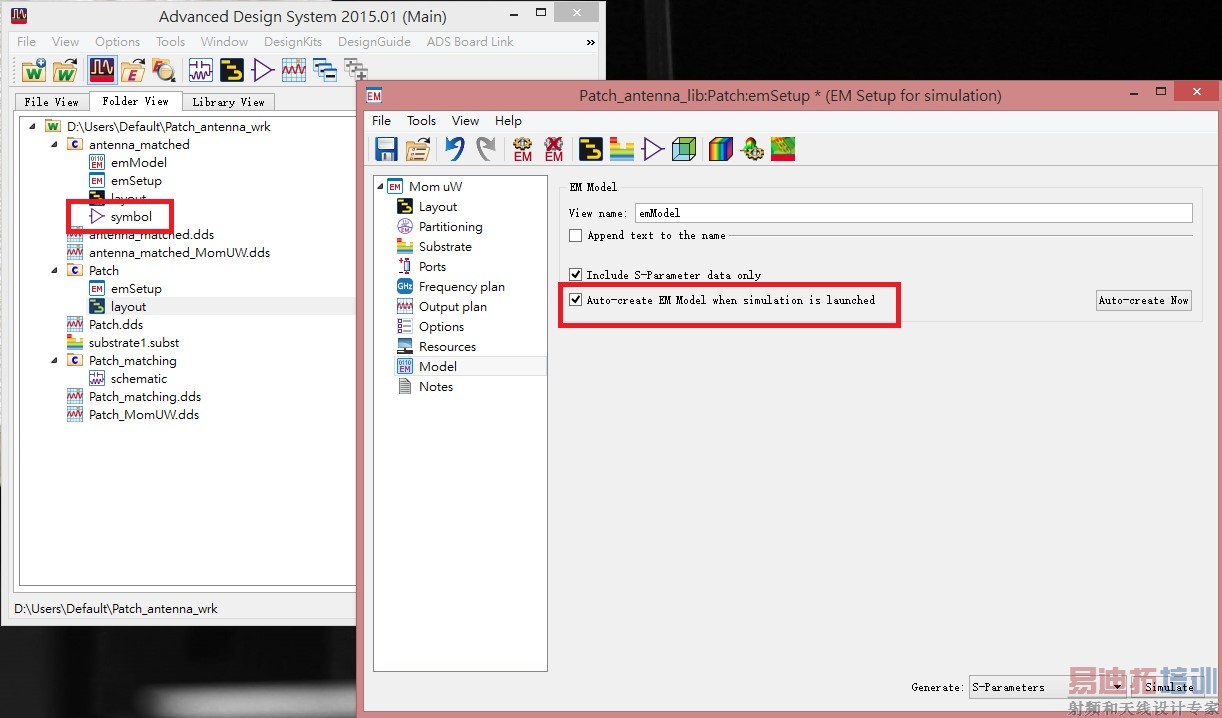The height and width of the screenshot is (718, 1222).
Task: Open the Tools menu in the EM Setup window
Action: point(421,121)
